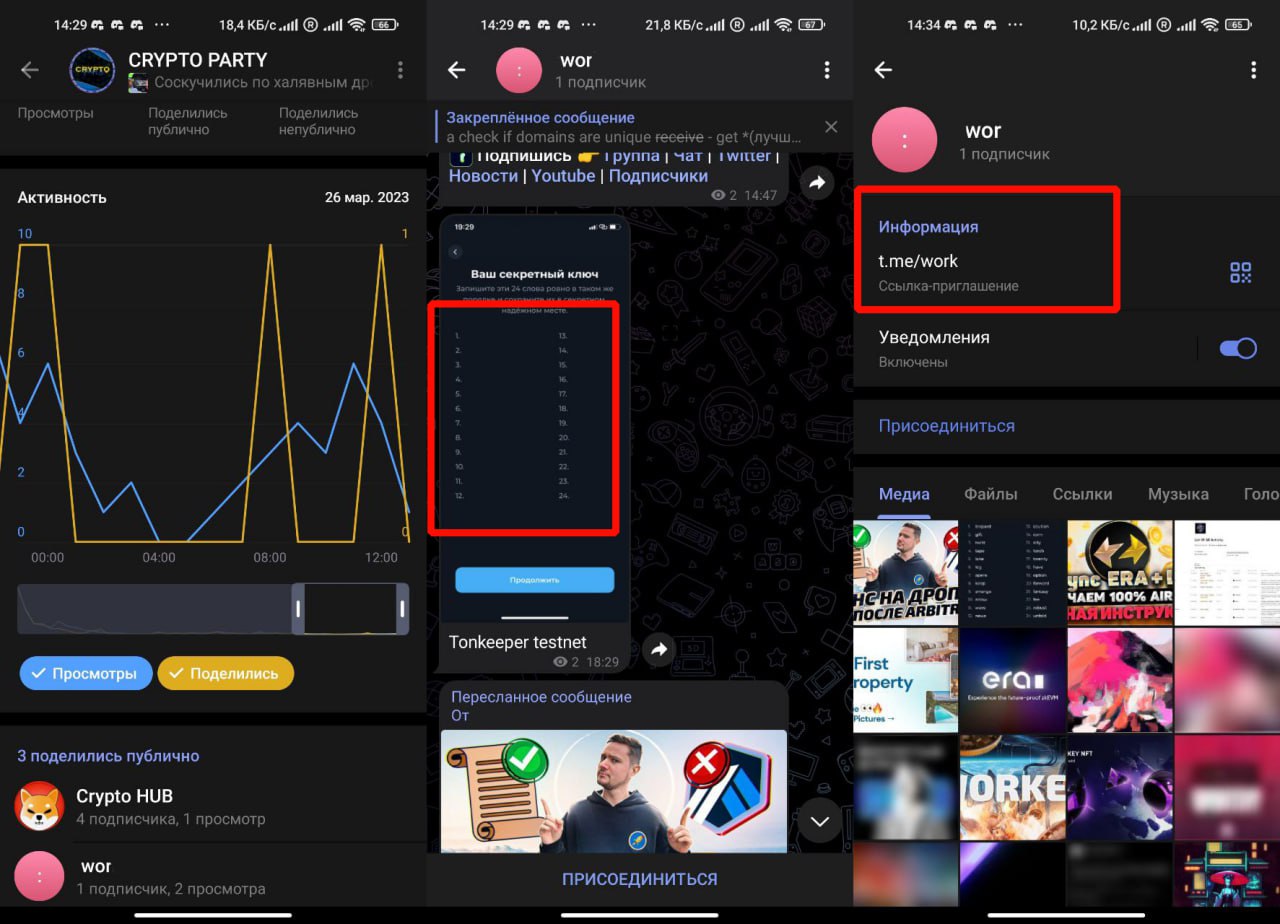Open the seed word list media thumbnail
The width and height of the screenshot is (1280, 924).
pyautogui.click(x=1012, y=573)
